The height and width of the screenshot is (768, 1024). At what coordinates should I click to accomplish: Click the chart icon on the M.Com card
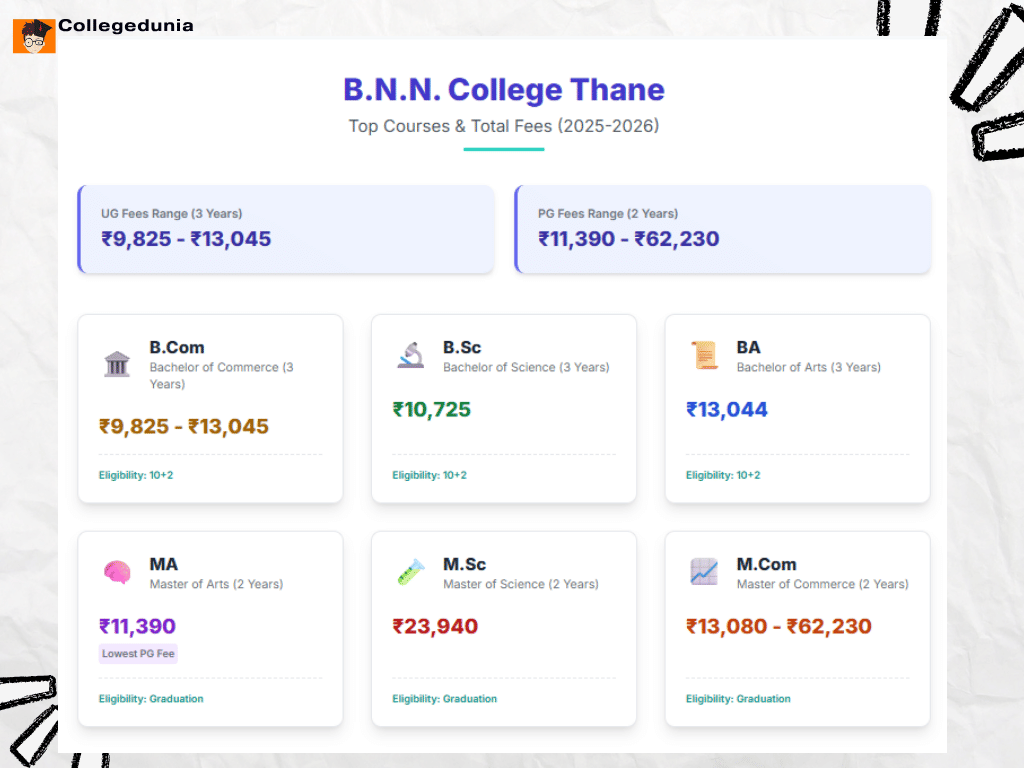(704, 571)
